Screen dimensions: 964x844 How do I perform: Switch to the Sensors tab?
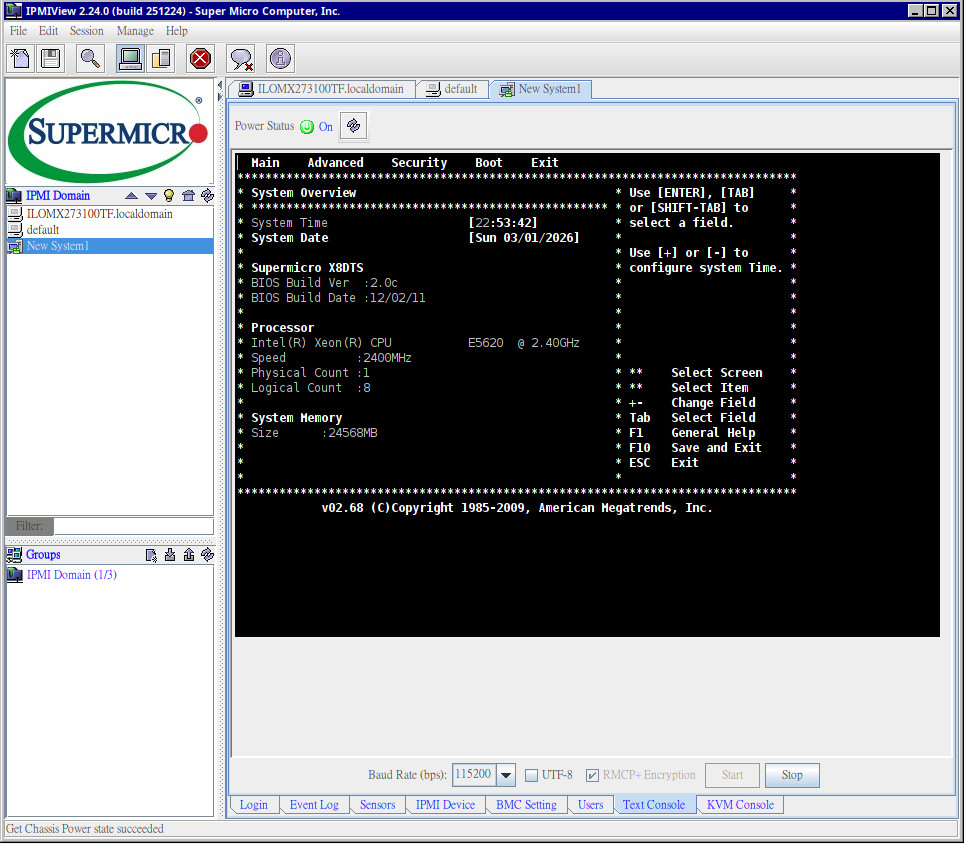click(377, 804)
